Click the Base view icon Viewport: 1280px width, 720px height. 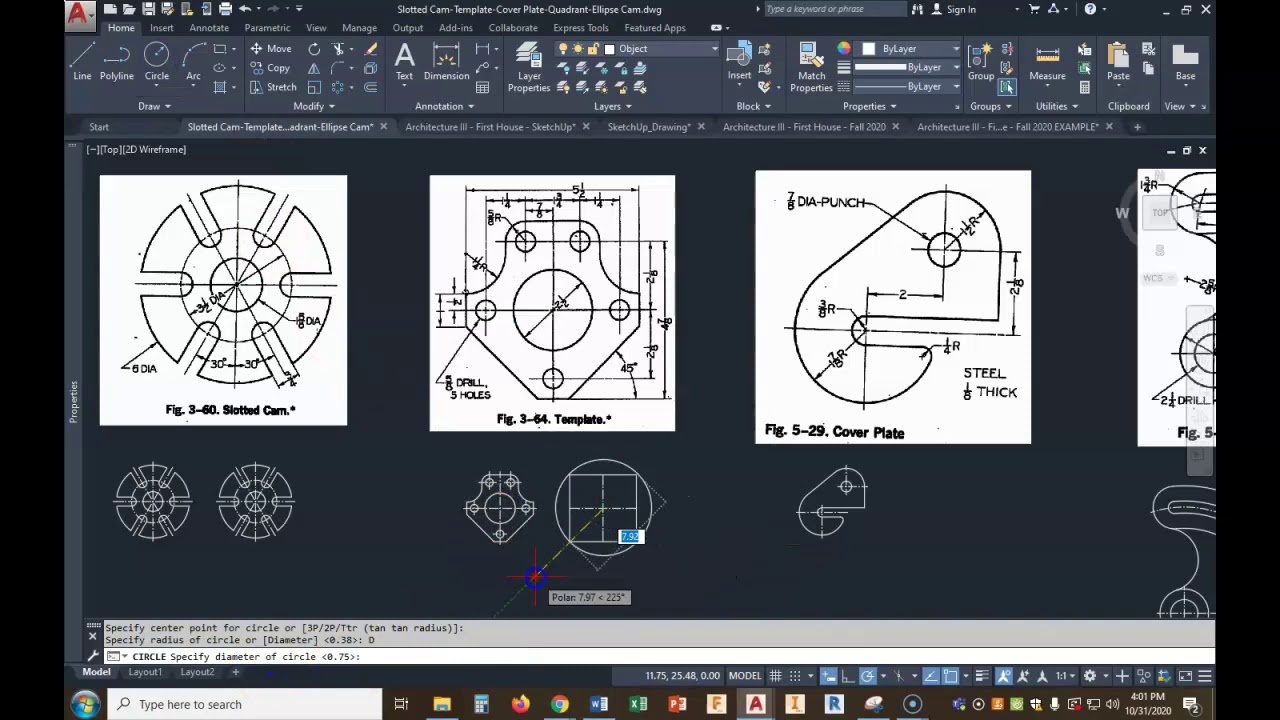pyautogui.click(x=1185, y=62)
